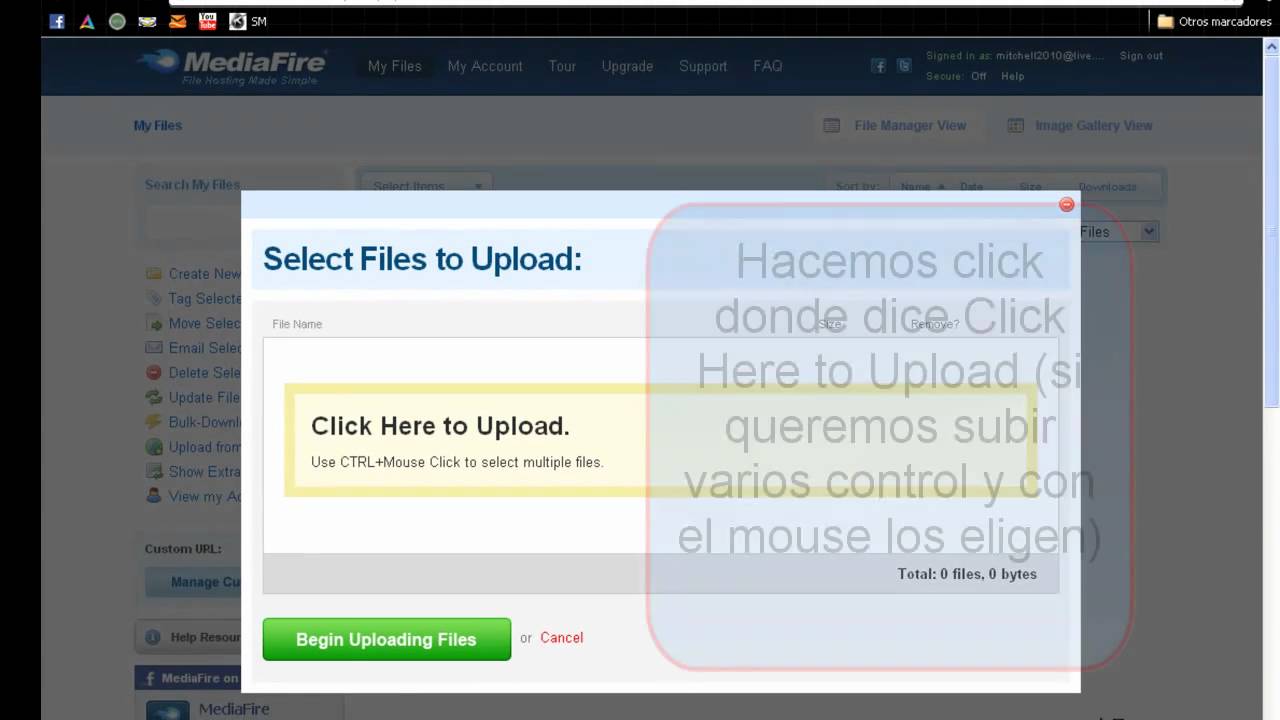This screenshot has width=1280, height=720.
Task: Click the Manage Custom URL button
Action: [194, 582]
